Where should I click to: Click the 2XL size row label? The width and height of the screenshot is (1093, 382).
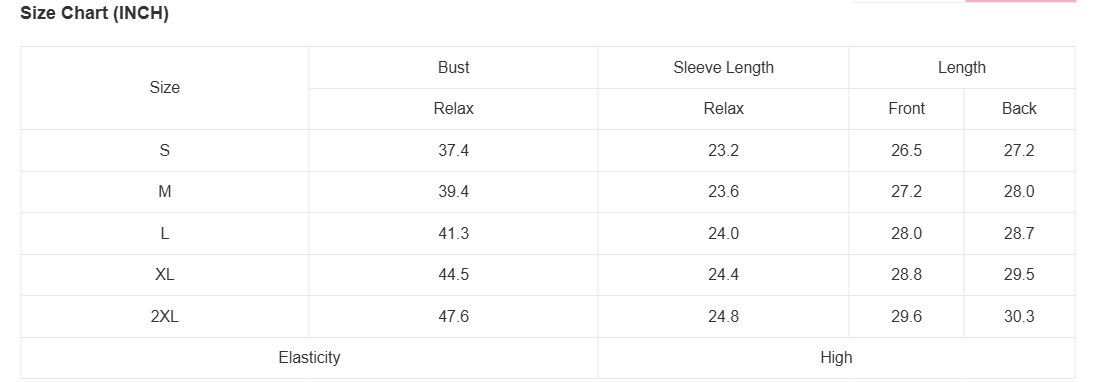click(165, 316)
